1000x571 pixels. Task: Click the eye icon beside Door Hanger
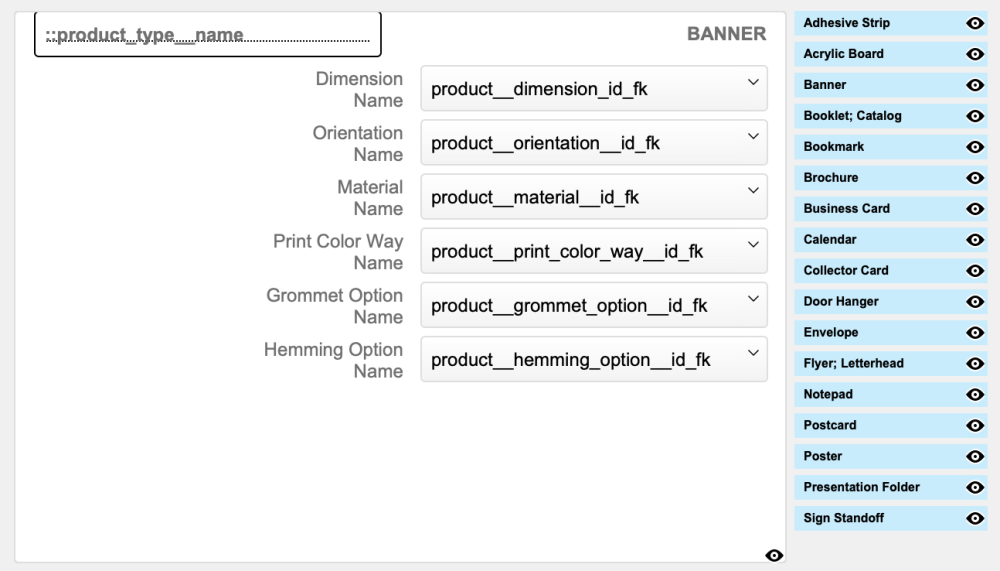pyautogui.click(x=975, y=302)
